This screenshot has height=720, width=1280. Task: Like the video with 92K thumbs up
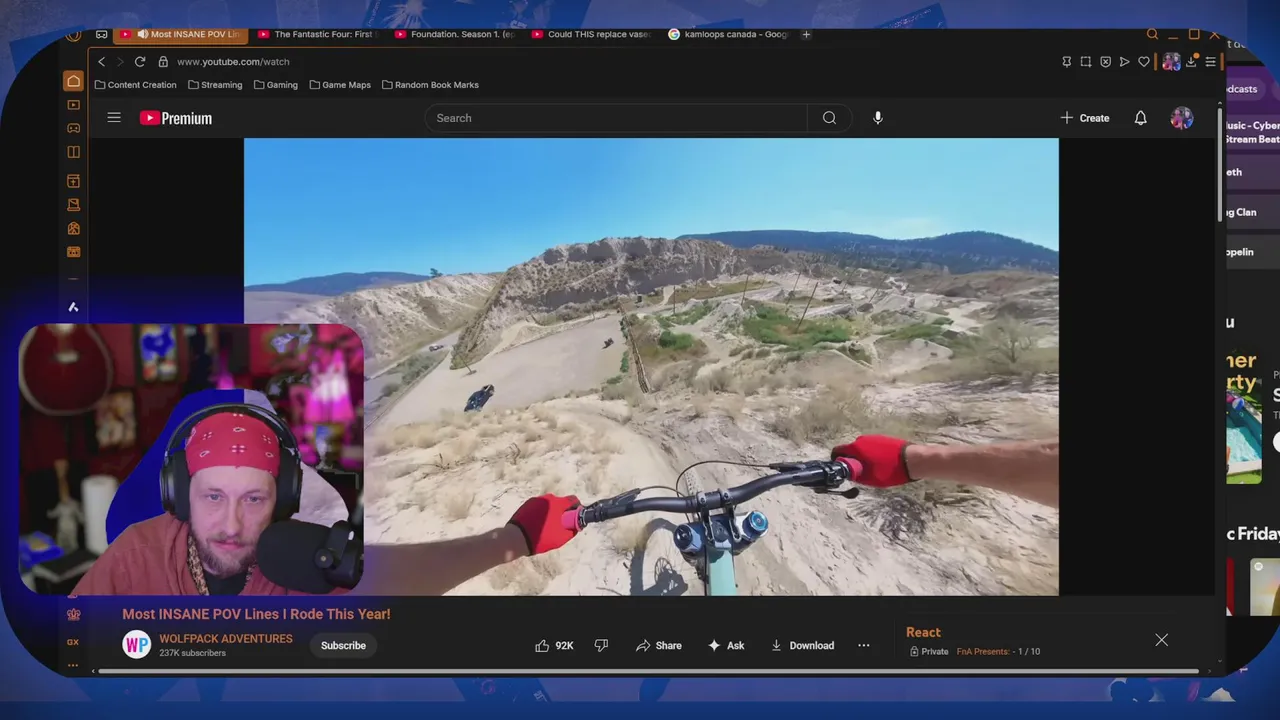554,646
